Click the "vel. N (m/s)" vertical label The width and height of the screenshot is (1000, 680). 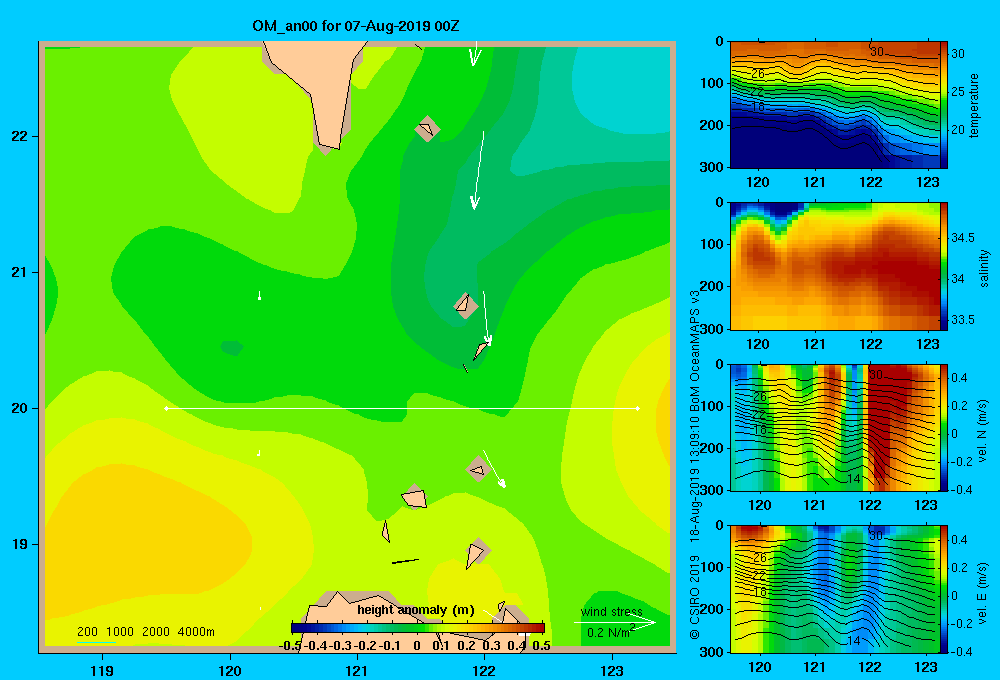(x=983, y=431)
